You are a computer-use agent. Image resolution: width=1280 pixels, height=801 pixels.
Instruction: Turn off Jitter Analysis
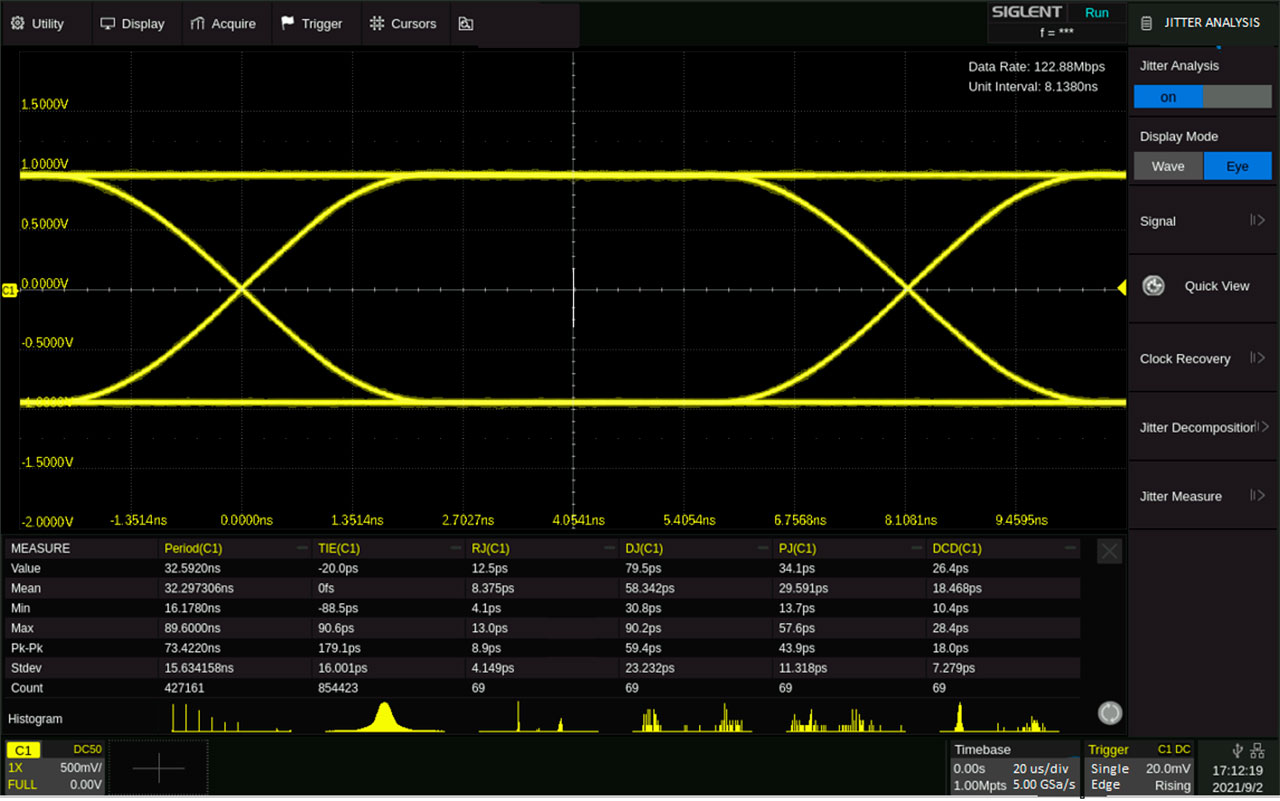tap(1239, 97)
